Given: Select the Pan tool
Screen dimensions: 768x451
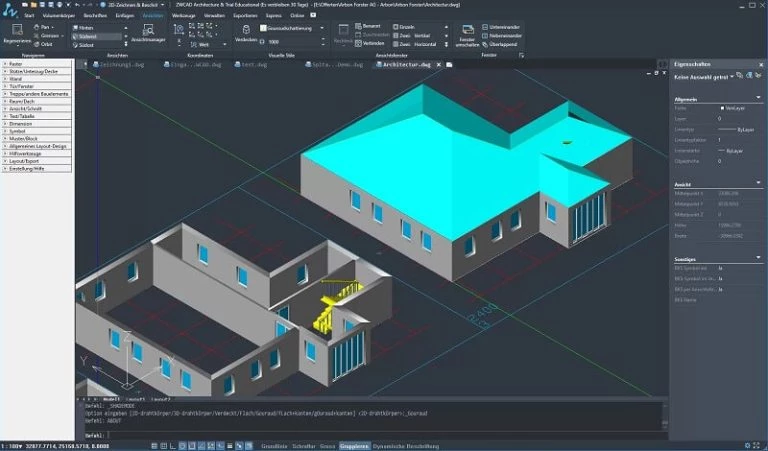Looking at the screenshot, I should tap(44, 27).
